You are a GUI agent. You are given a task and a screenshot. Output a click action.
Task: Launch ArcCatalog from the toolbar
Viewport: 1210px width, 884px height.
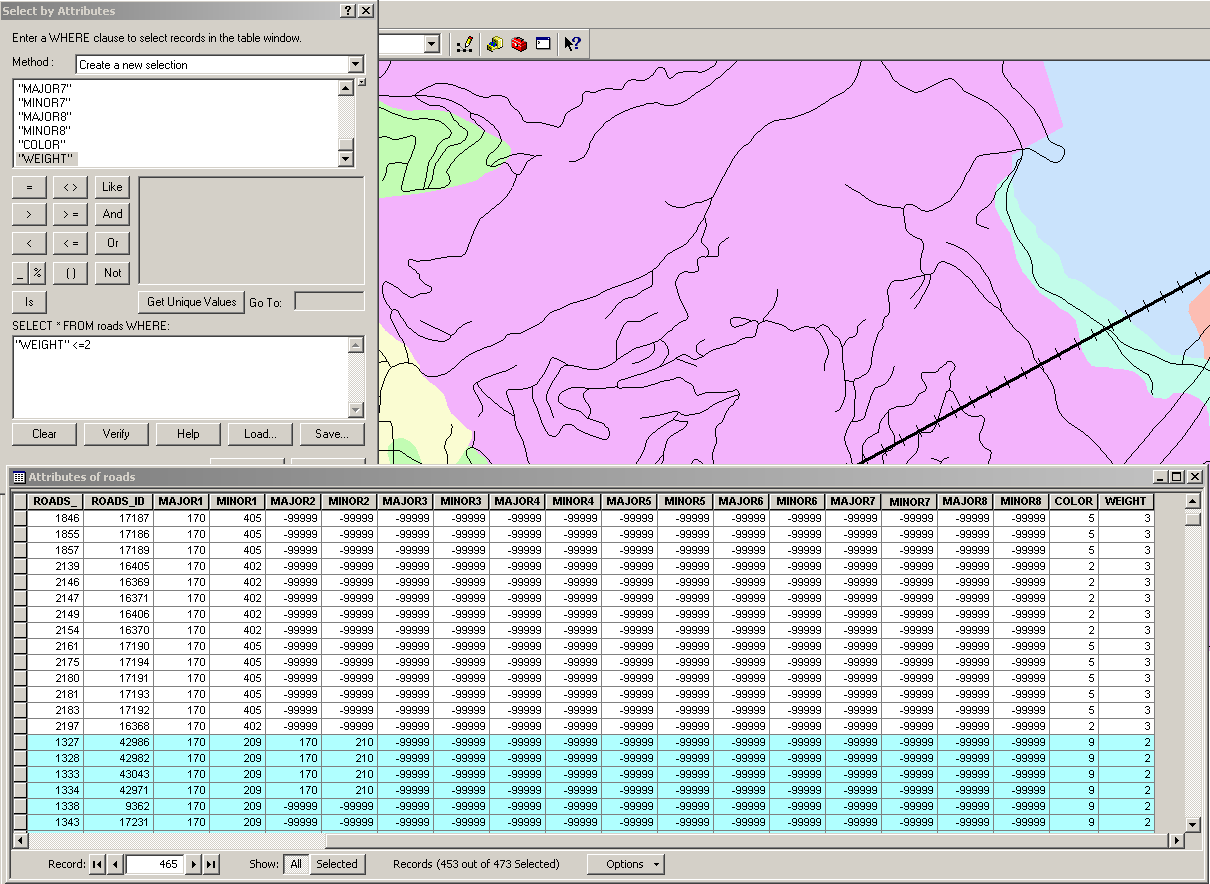494,44
